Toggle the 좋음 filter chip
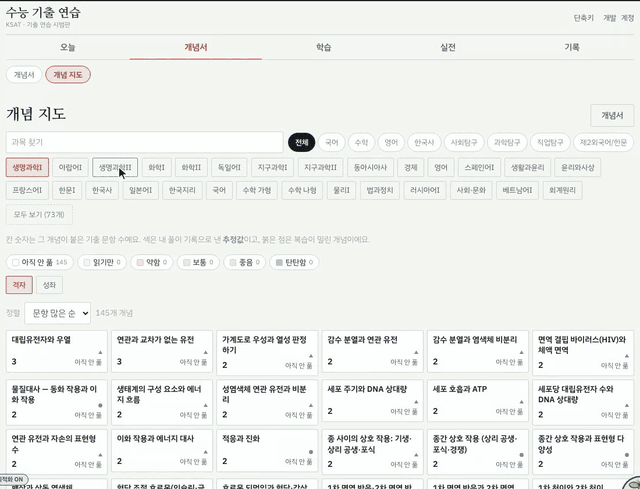Viewport: 640px width, 489px height. (244, 262)
